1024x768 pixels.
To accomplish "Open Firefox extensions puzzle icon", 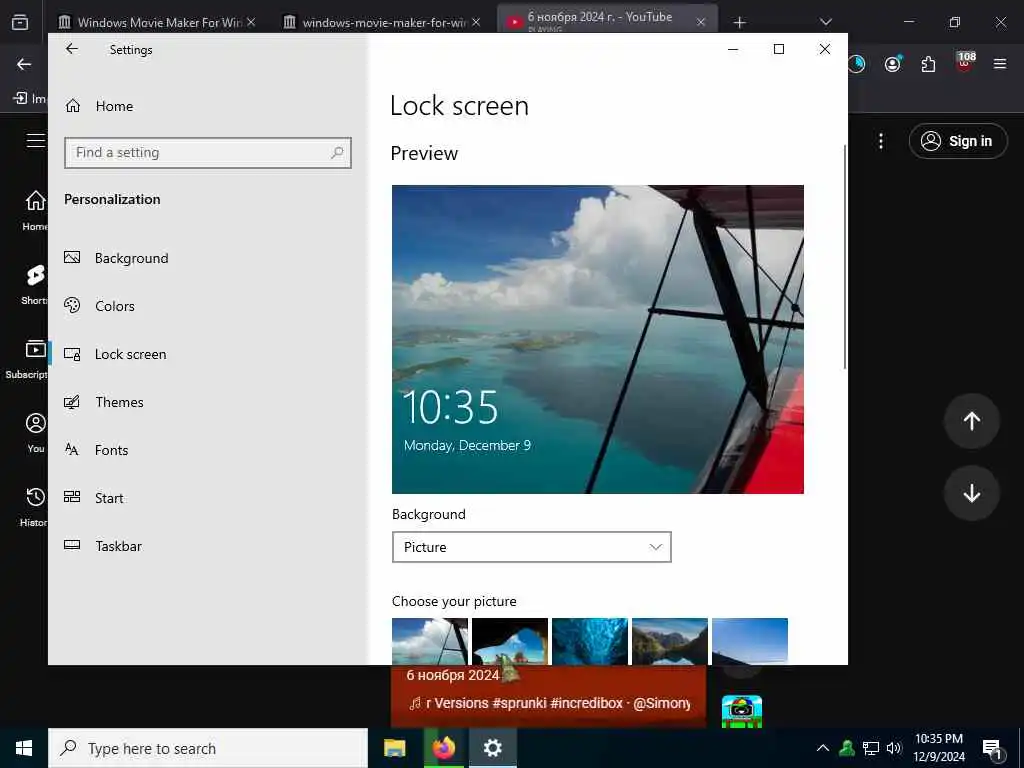I will pos(928,64).
